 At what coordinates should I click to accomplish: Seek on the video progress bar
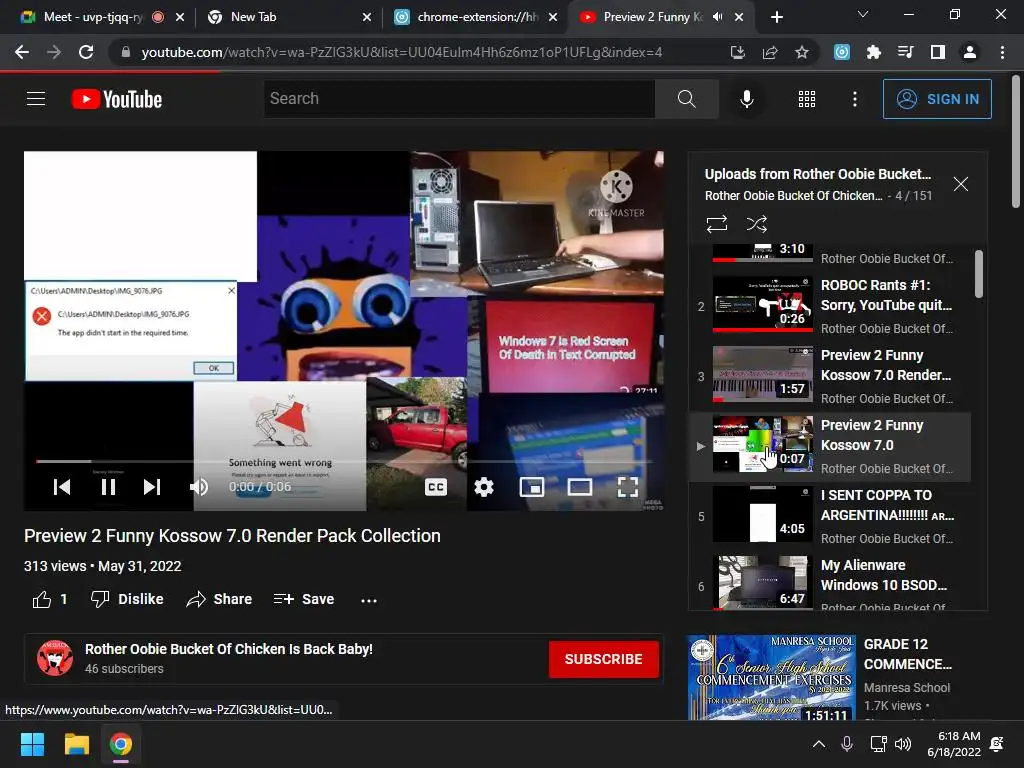click(x=344, y=461)
